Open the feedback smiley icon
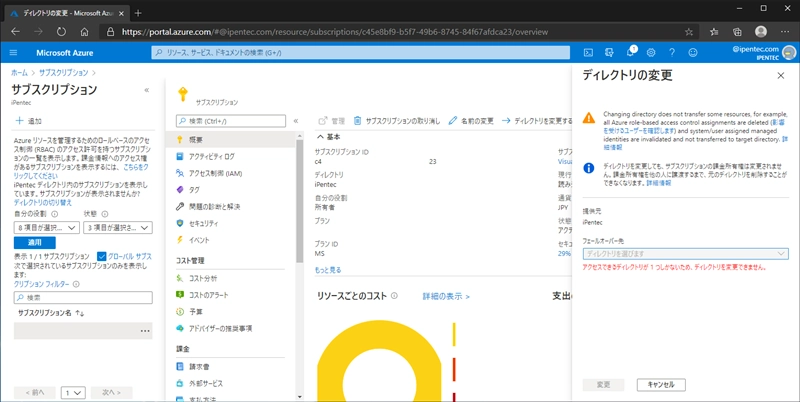The image size is (800, 402). click(692, 52)
